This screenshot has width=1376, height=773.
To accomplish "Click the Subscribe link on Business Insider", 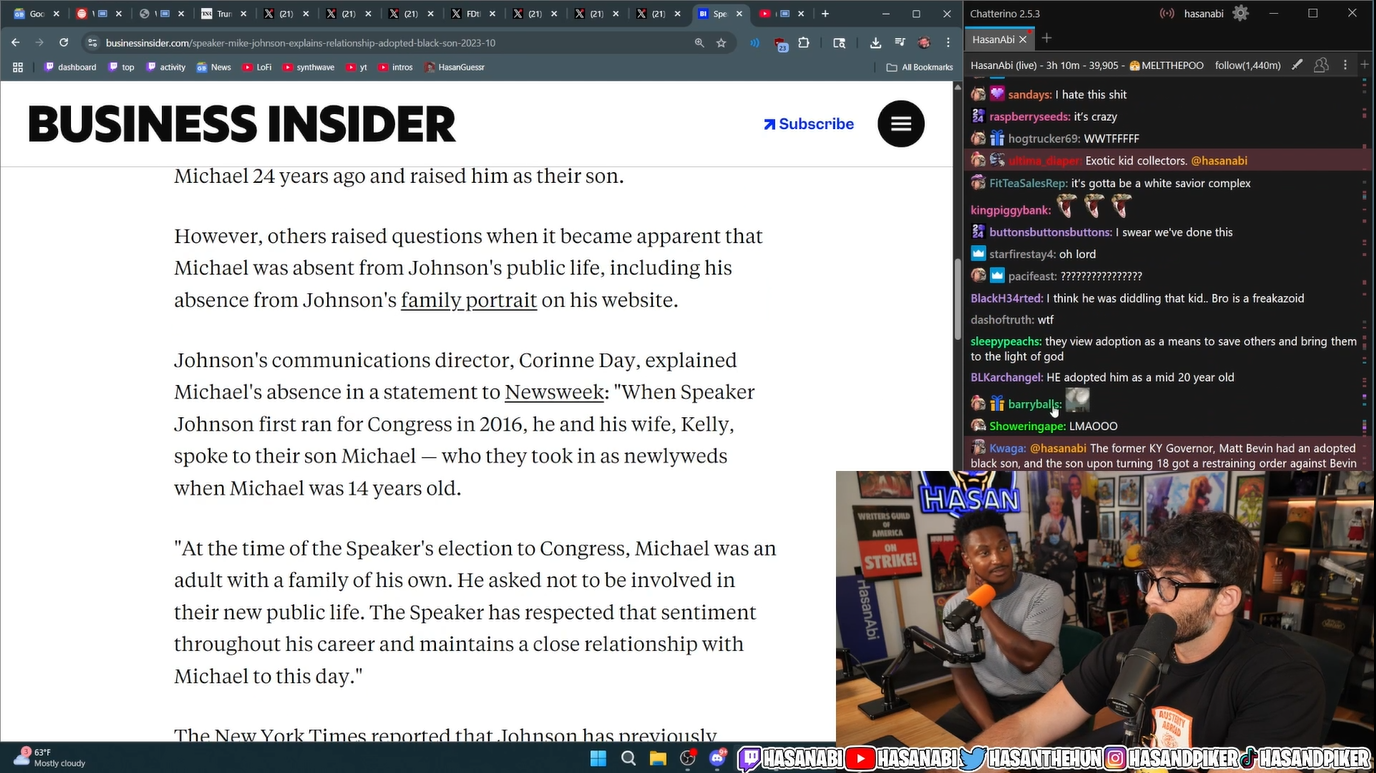I will (809, 124).
